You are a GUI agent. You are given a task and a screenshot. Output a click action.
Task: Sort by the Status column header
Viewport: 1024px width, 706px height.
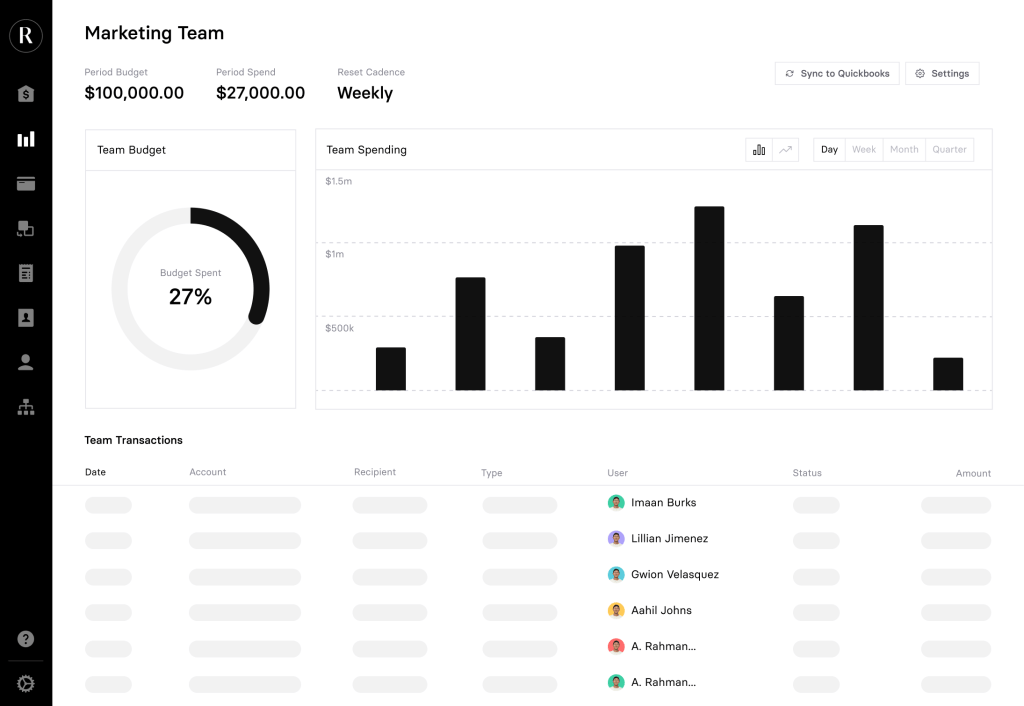point(807,473)
